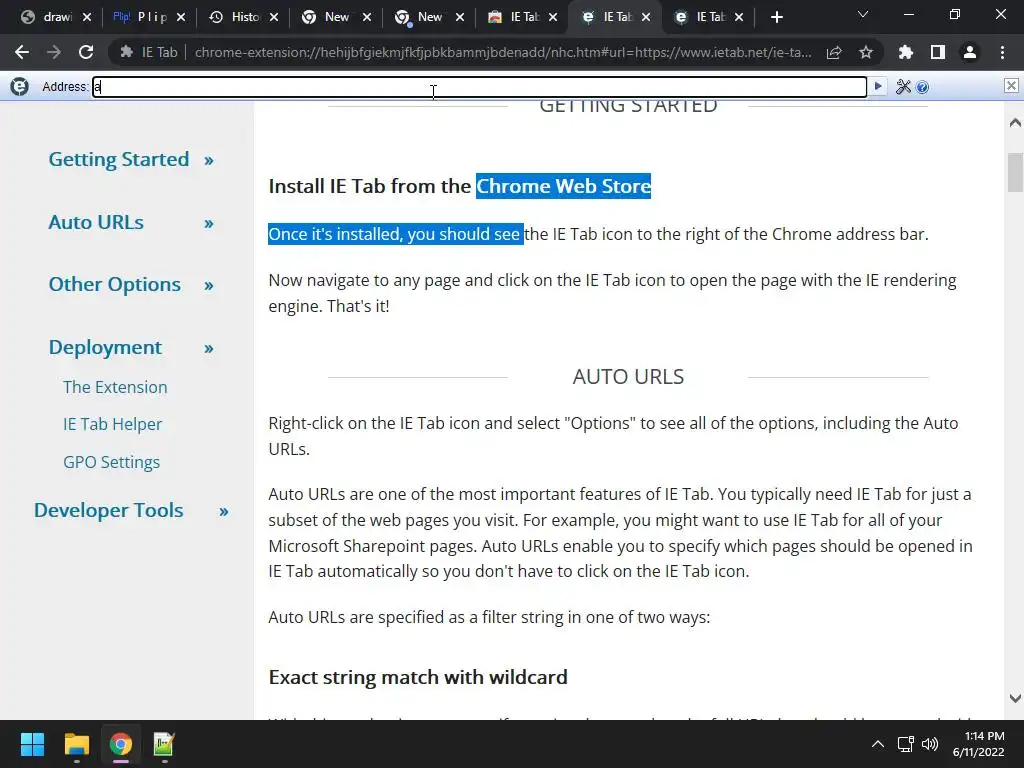The image size is (1024, 768).
Task: Expand chevron next to Developer Tools
Action: [223, 512]
